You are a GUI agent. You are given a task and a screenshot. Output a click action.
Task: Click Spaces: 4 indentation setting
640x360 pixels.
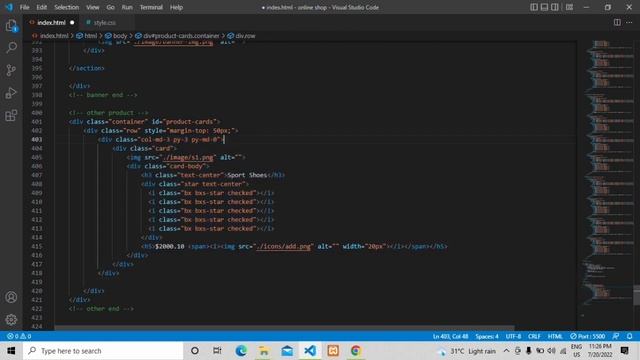(487, 336)
